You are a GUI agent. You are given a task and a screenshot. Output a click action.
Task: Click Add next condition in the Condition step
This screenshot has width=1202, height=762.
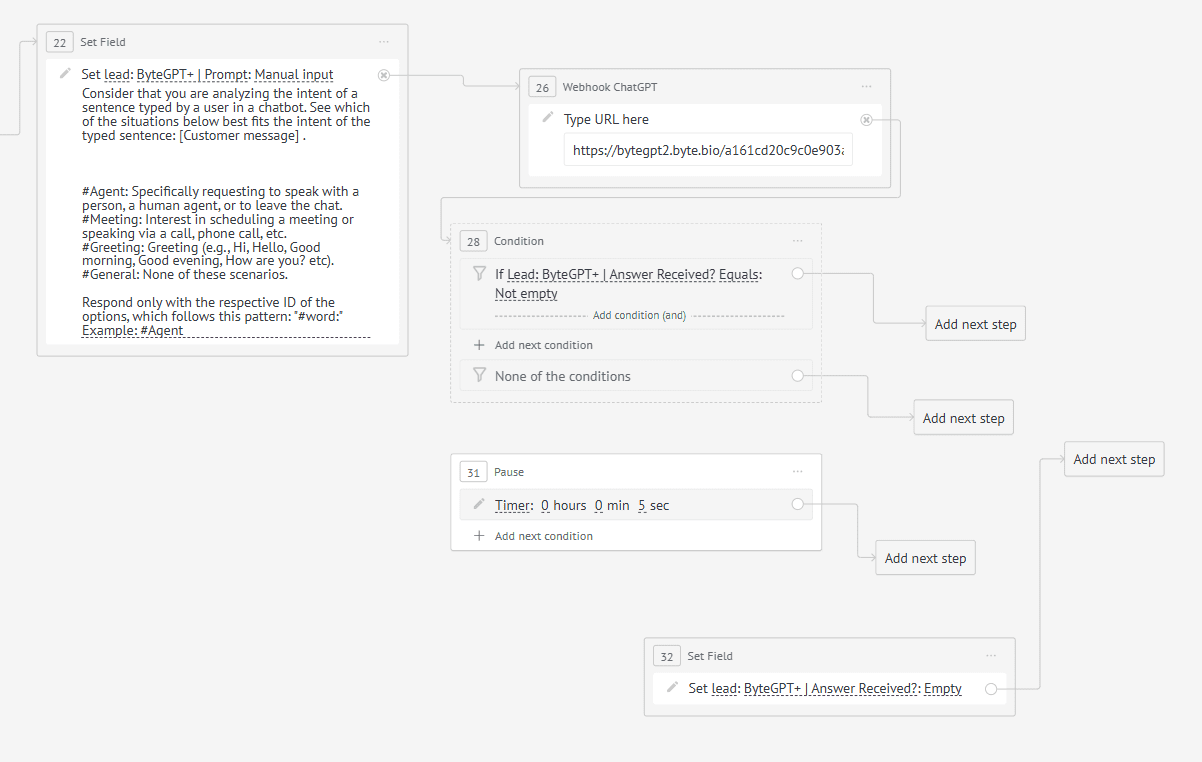[544, 345]
